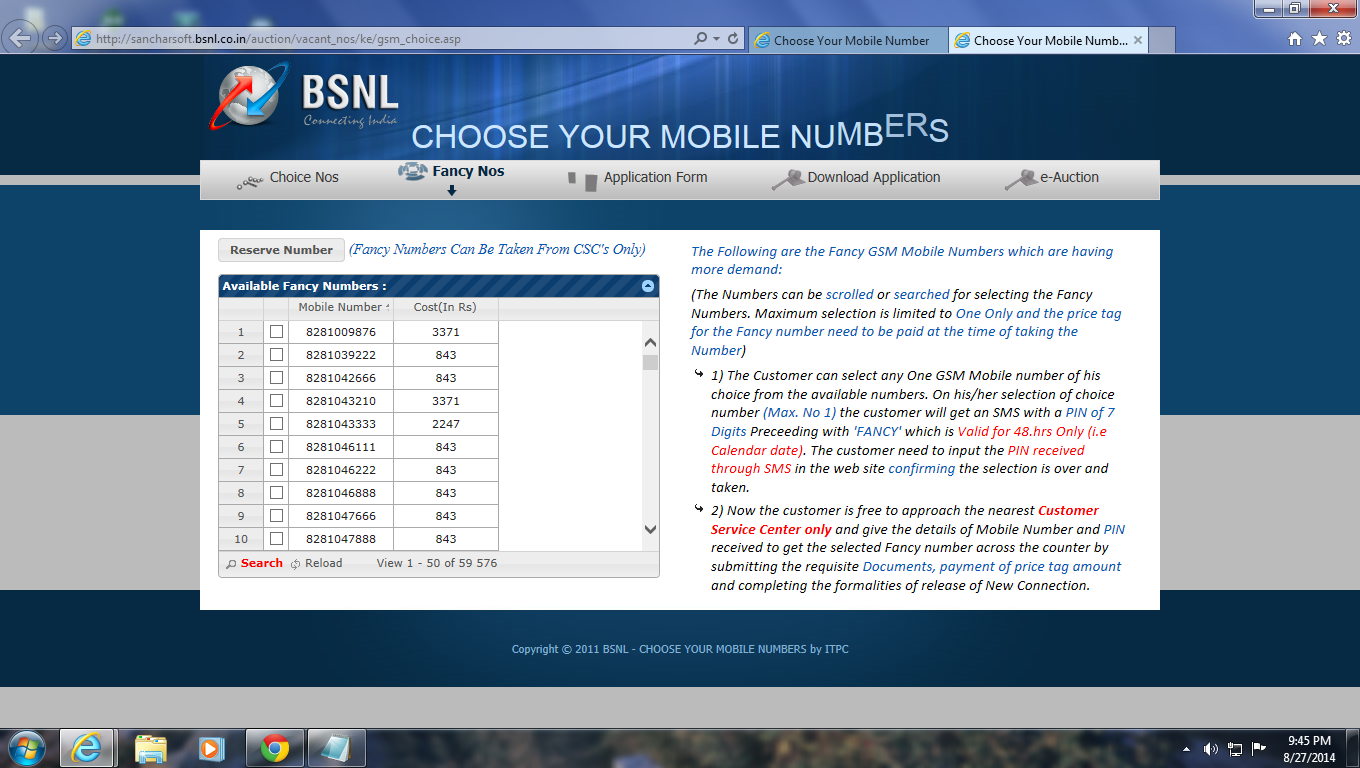Click the page Refresh icon
This screenshot has height=768, width=1360.
(x=733, y=39)
